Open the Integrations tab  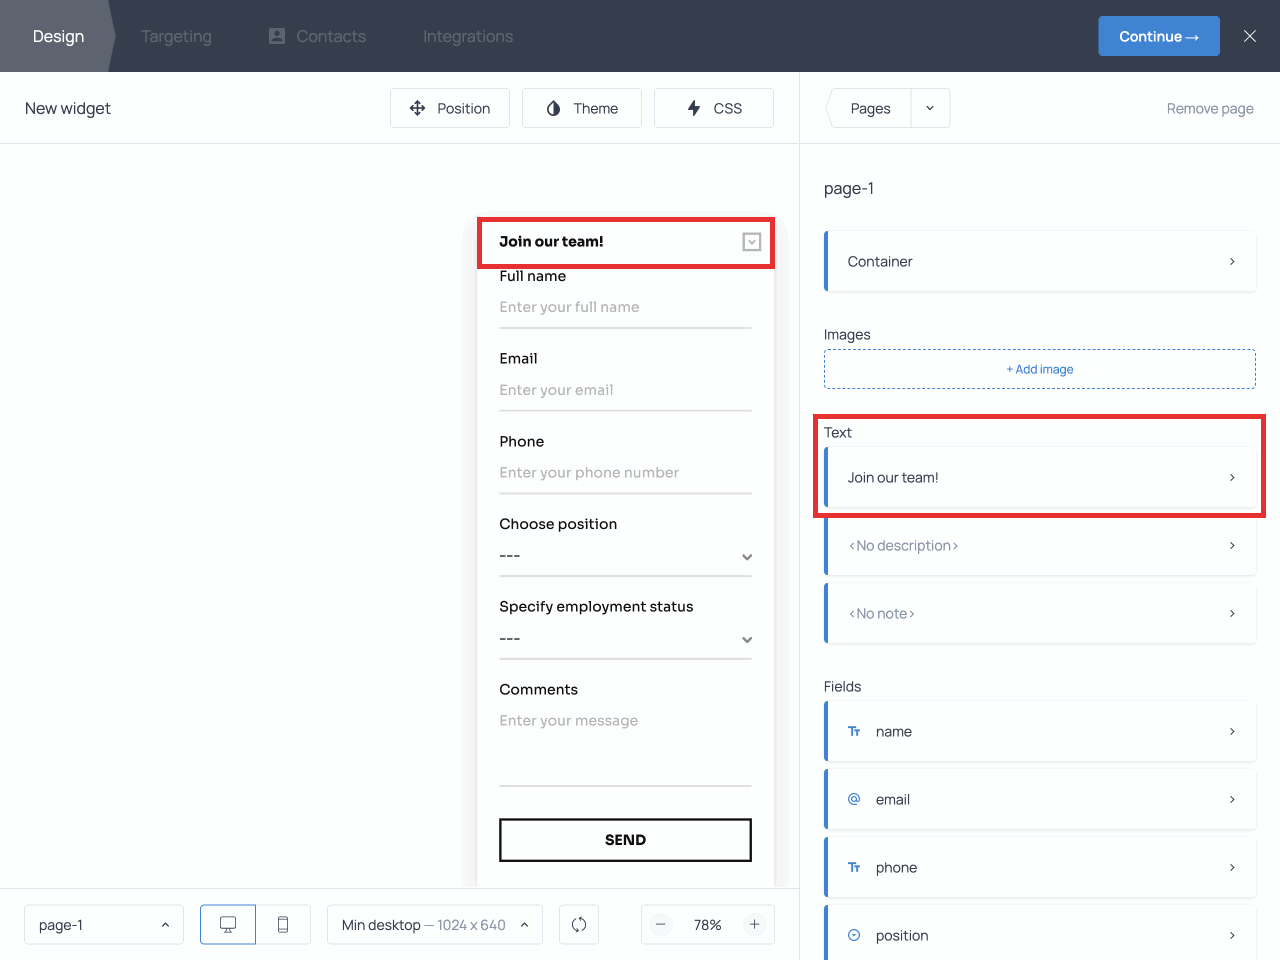(467, 36)
